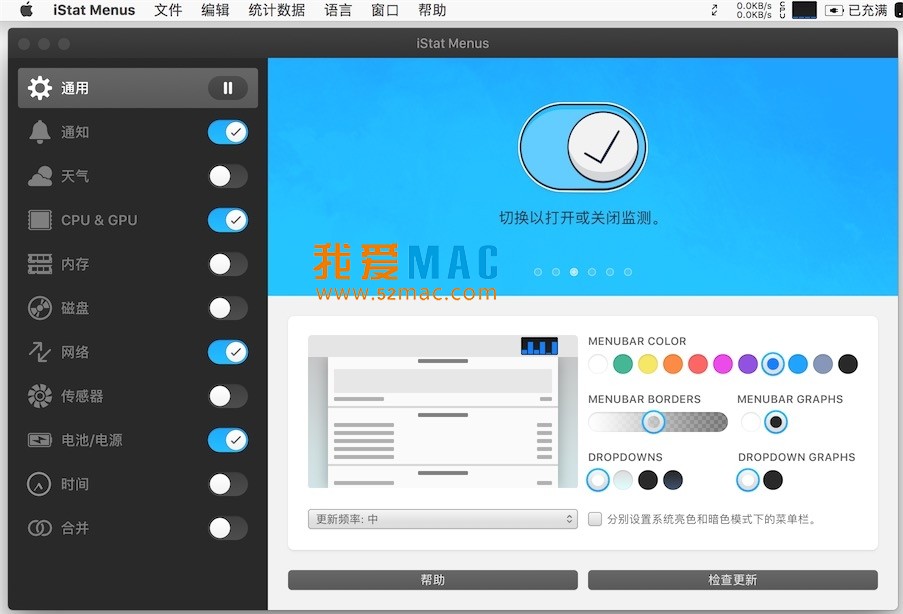Click the arrows icon for 网络

[x=40, y=352]
